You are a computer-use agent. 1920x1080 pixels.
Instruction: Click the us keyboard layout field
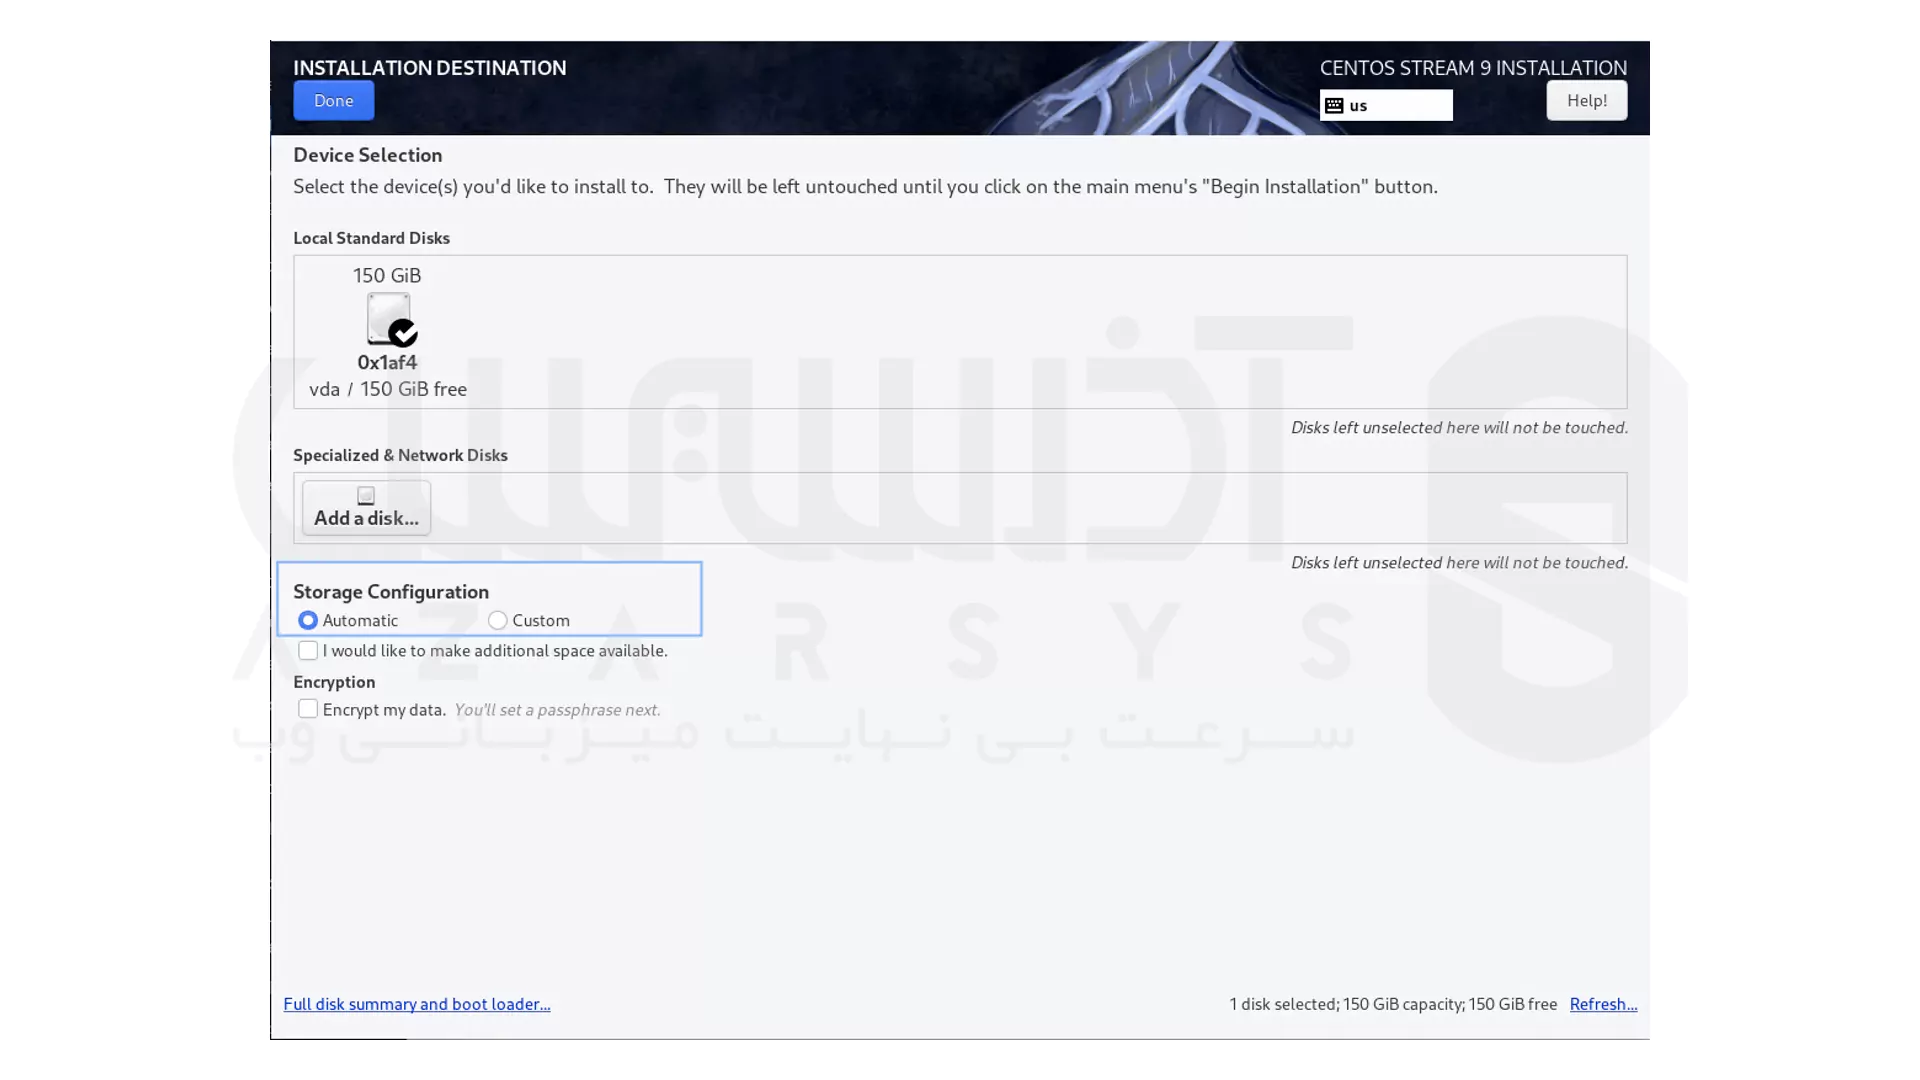tap(1386, 105)
